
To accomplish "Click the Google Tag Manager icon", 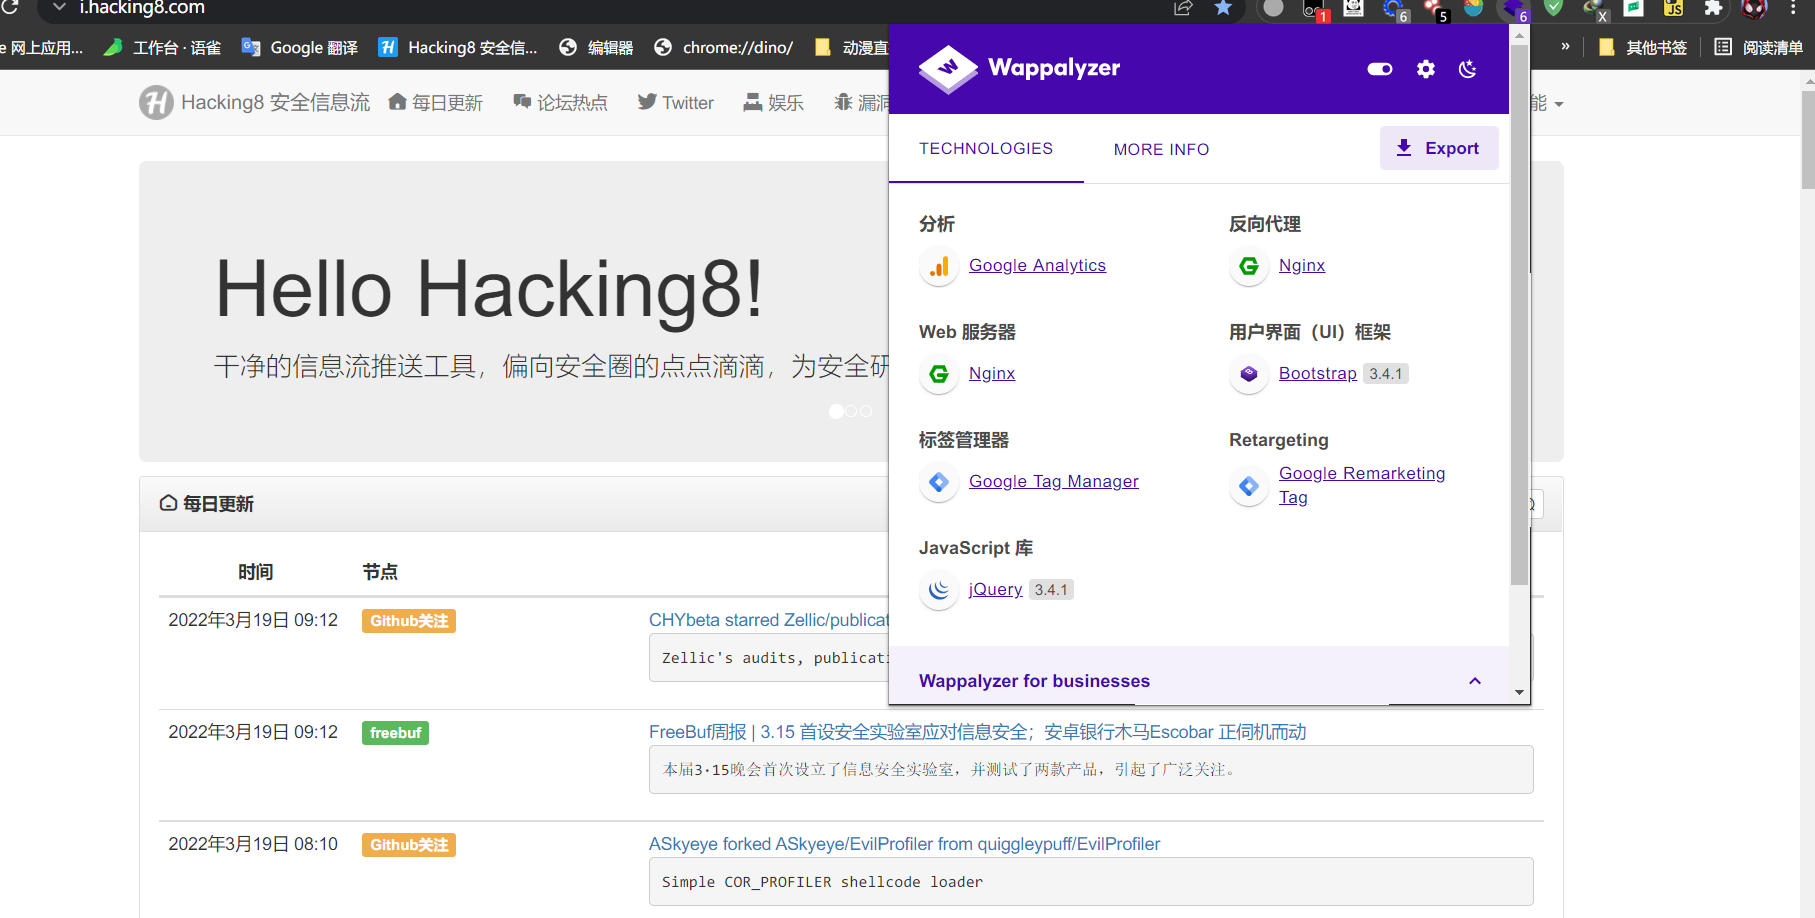I will tap(939, 482).
